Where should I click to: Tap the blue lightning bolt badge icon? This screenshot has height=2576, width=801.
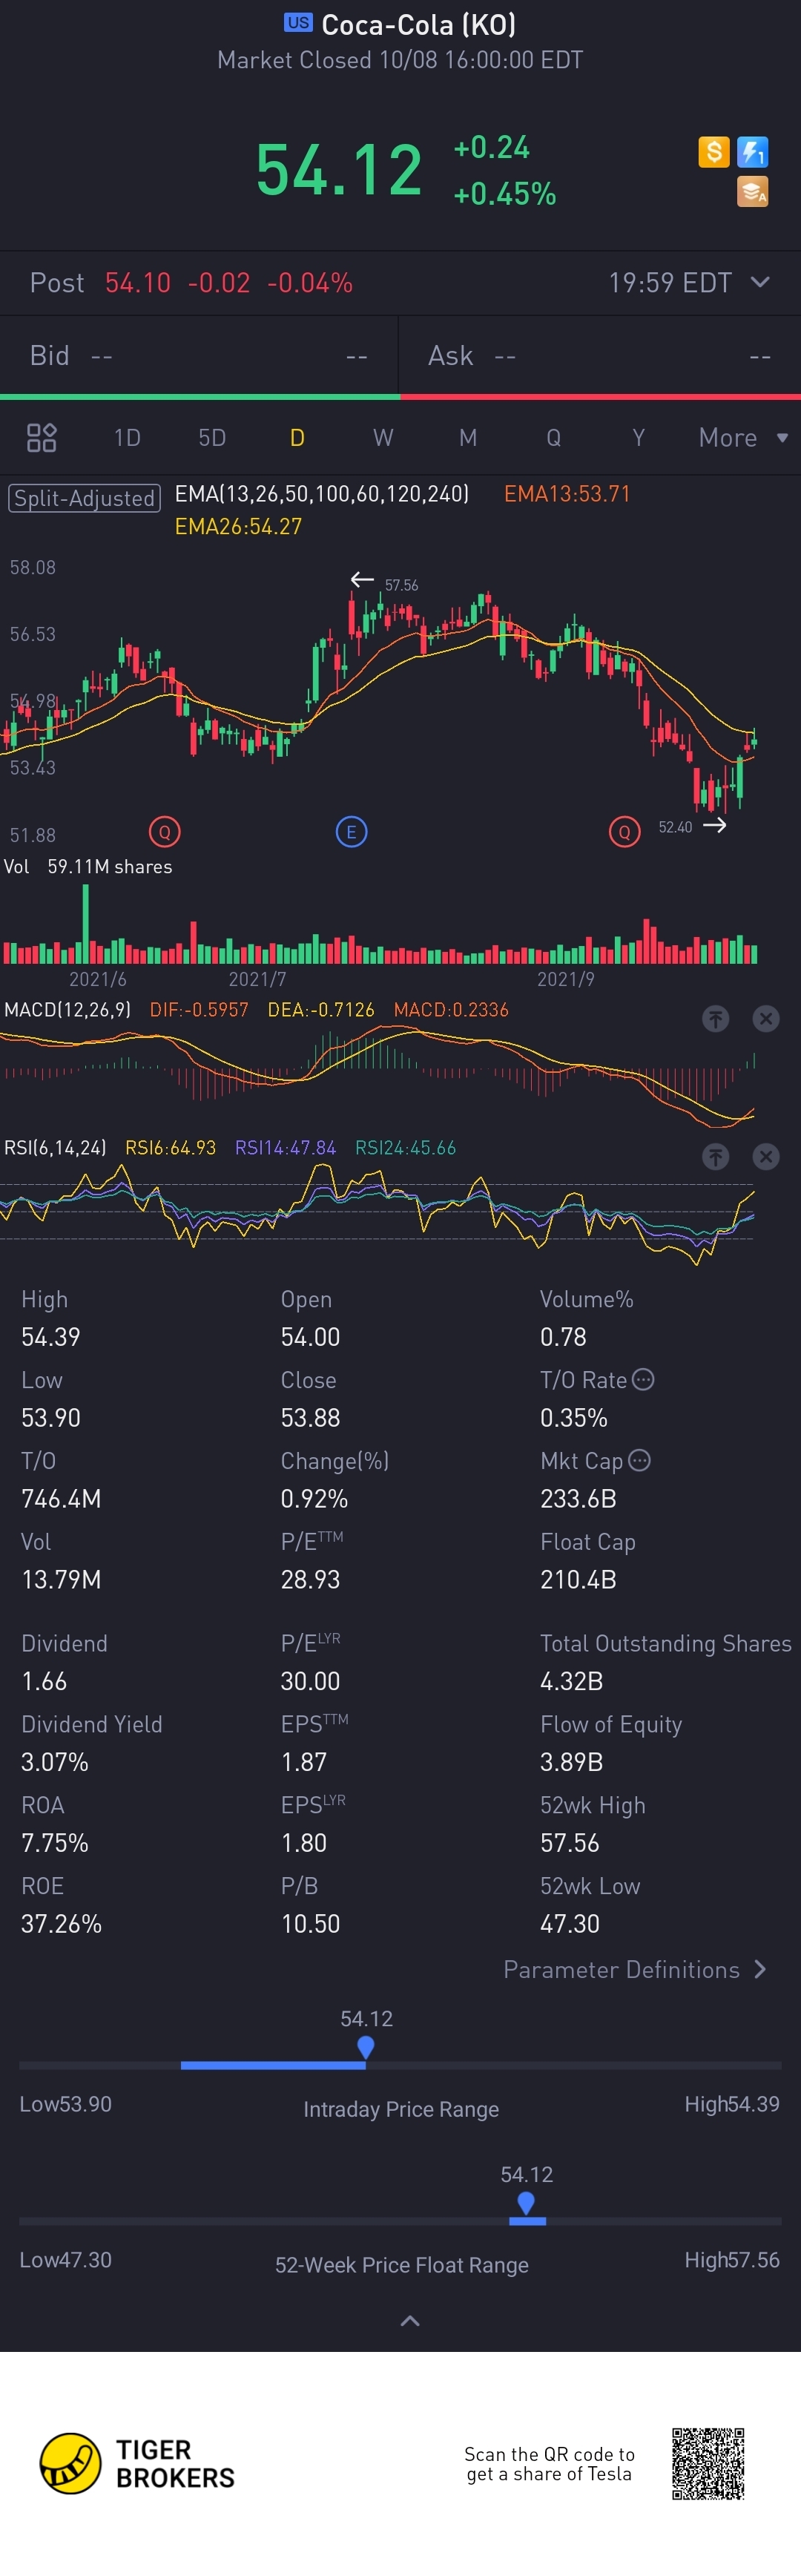point(753,152)
